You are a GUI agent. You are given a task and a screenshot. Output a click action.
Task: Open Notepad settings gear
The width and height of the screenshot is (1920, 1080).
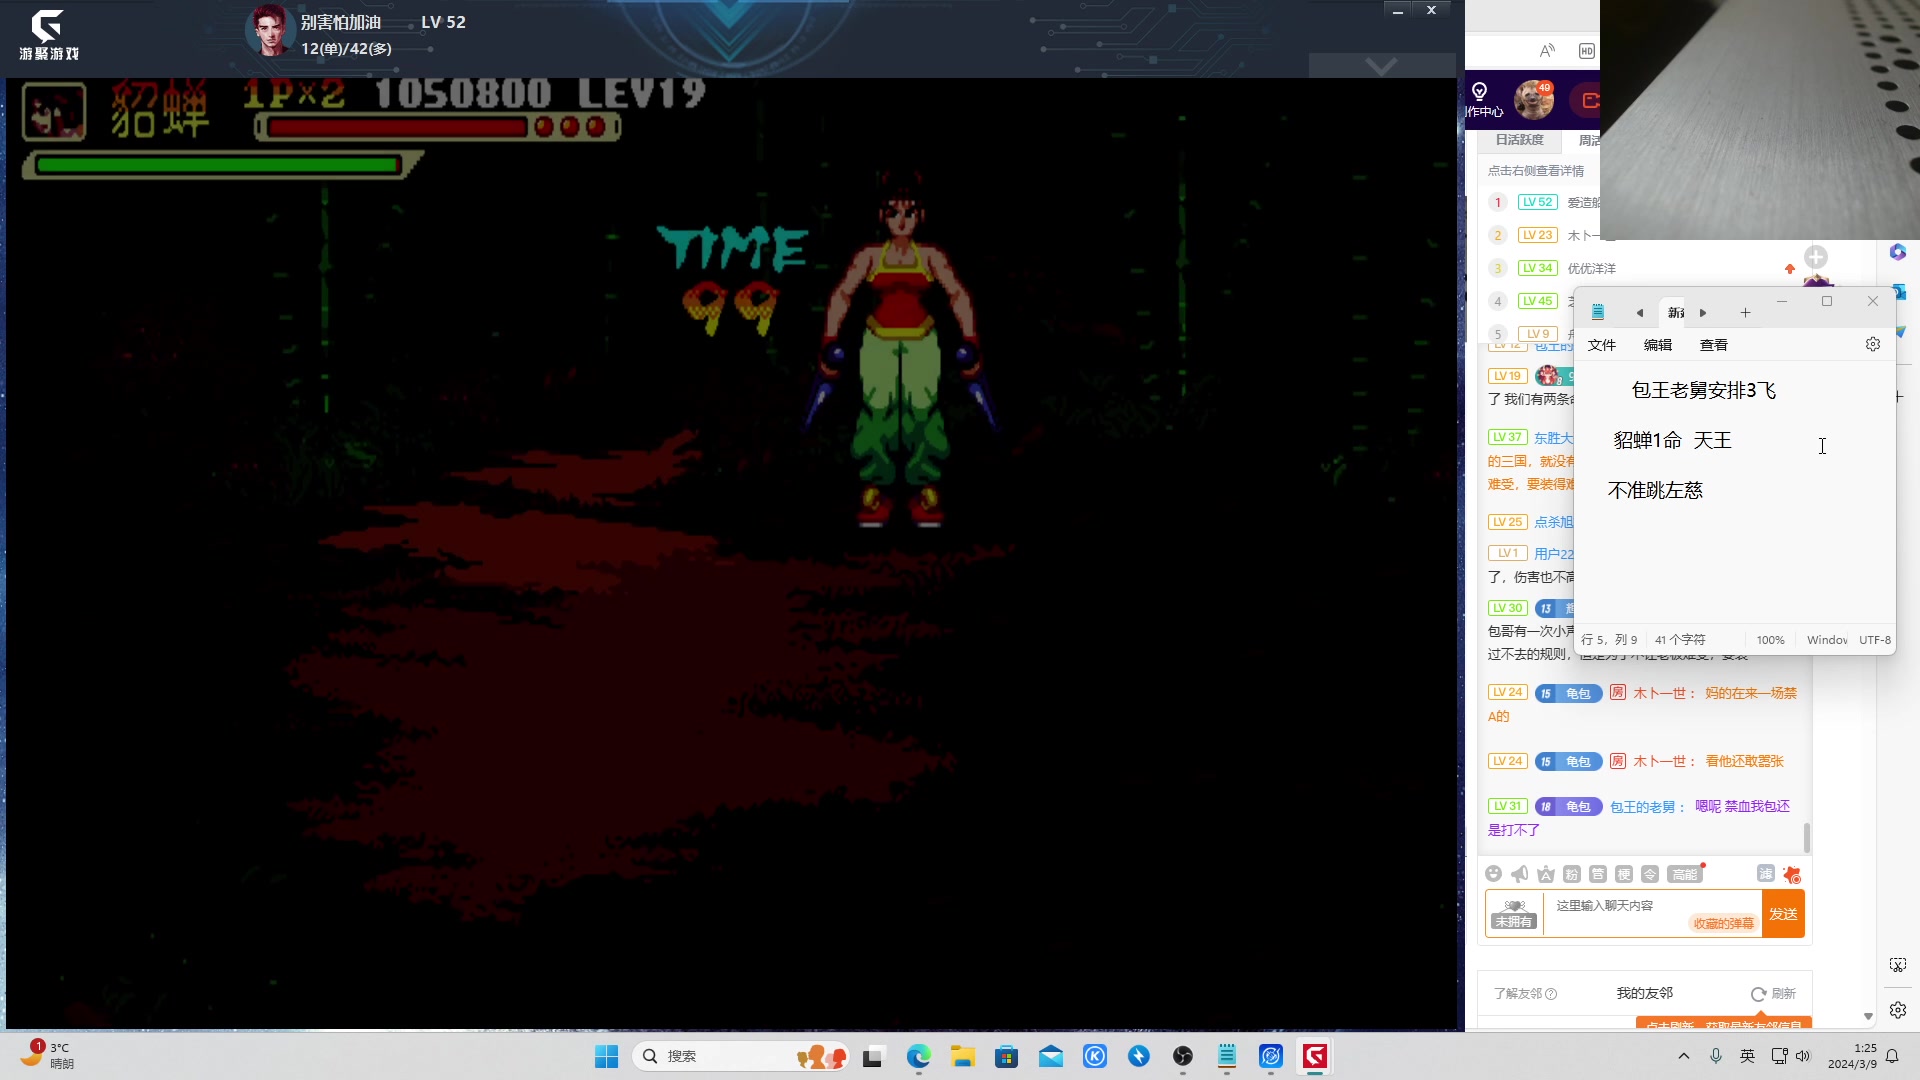[x=1873, y=344]
